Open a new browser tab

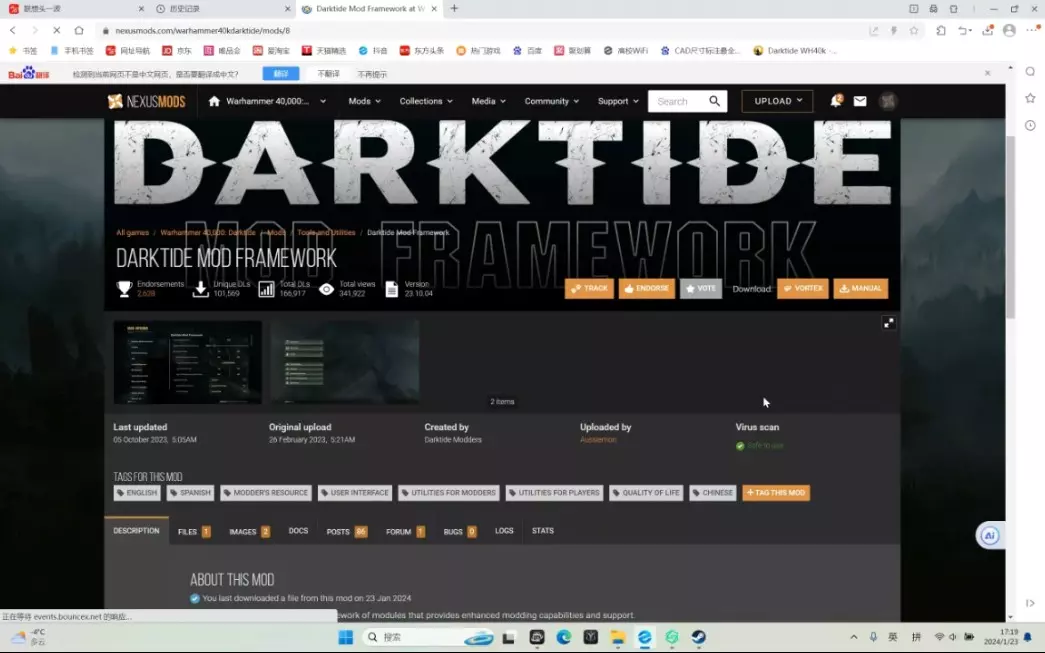click(454, 9)
